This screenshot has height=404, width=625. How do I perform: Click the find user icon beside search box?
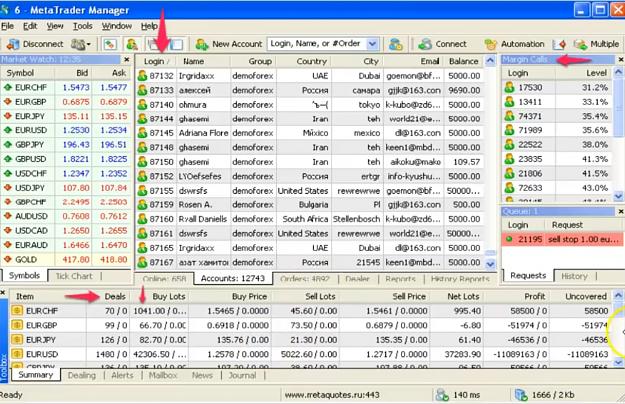(x=395, y=44)
